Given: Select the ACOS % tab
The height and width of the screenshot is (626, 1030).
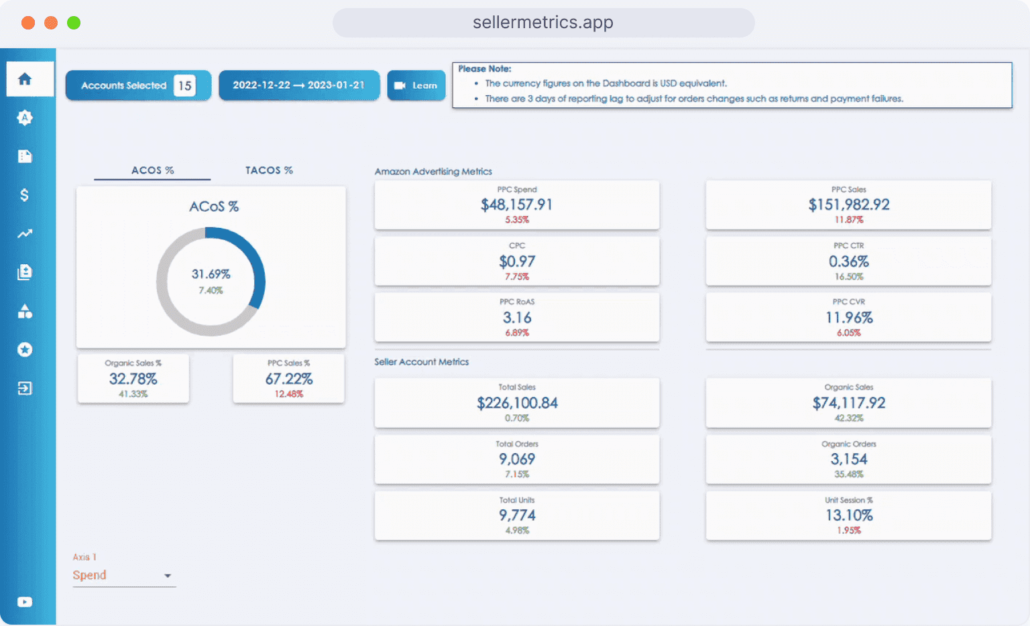Looking at the screenshot, I should click(x=151, y=170).
